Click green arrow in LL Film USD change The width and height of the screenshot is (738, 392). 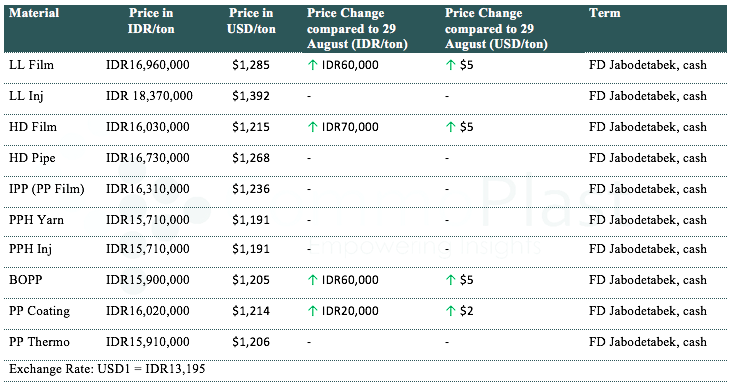tap(450, 65)
